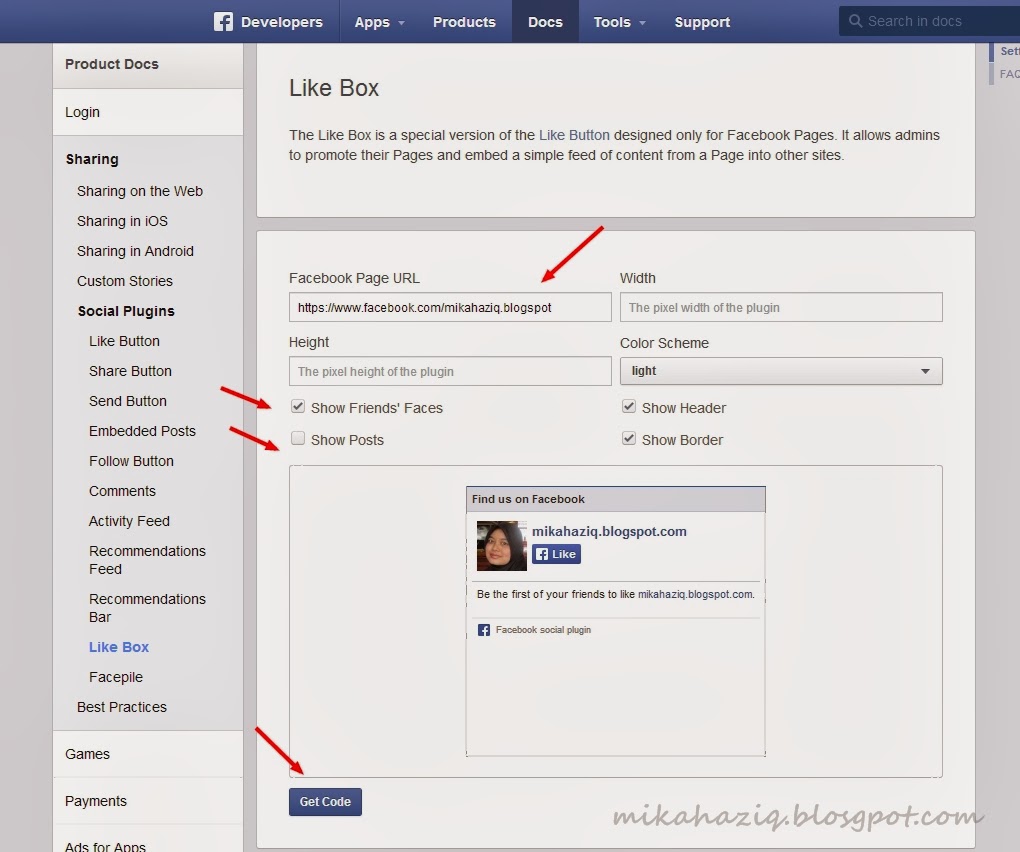
Task: Open Like Button docs page
Action: tap(124, 341)
